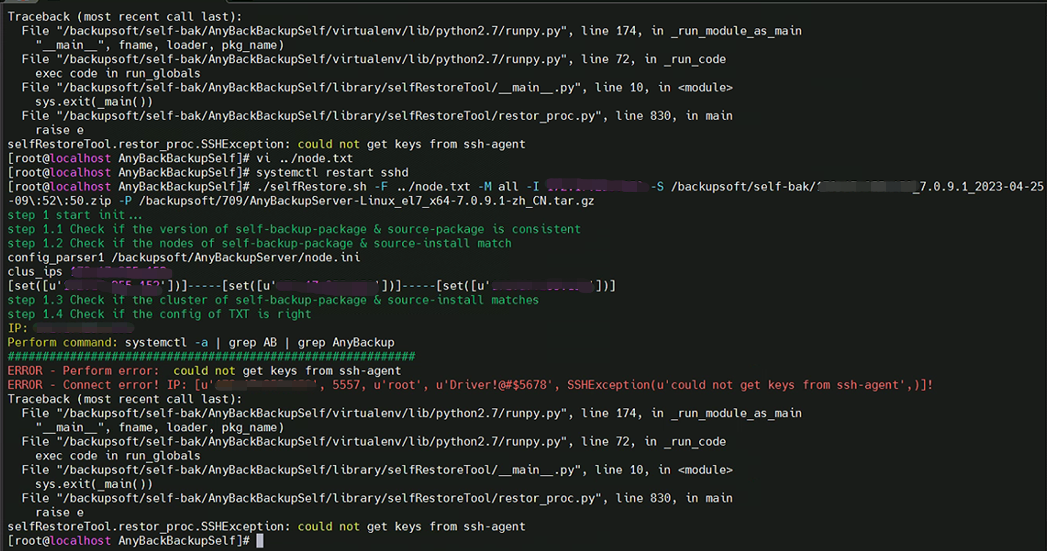Click the 'systemctl restart sshd' command

click(x=332, y=172)
